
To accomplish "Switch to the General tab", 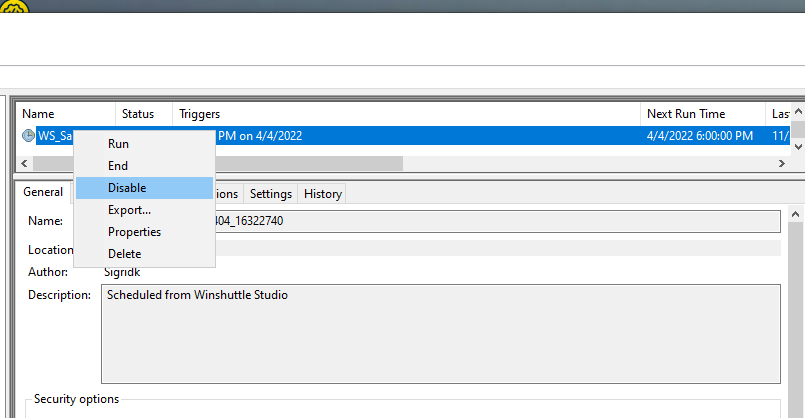I will (43, 193).
